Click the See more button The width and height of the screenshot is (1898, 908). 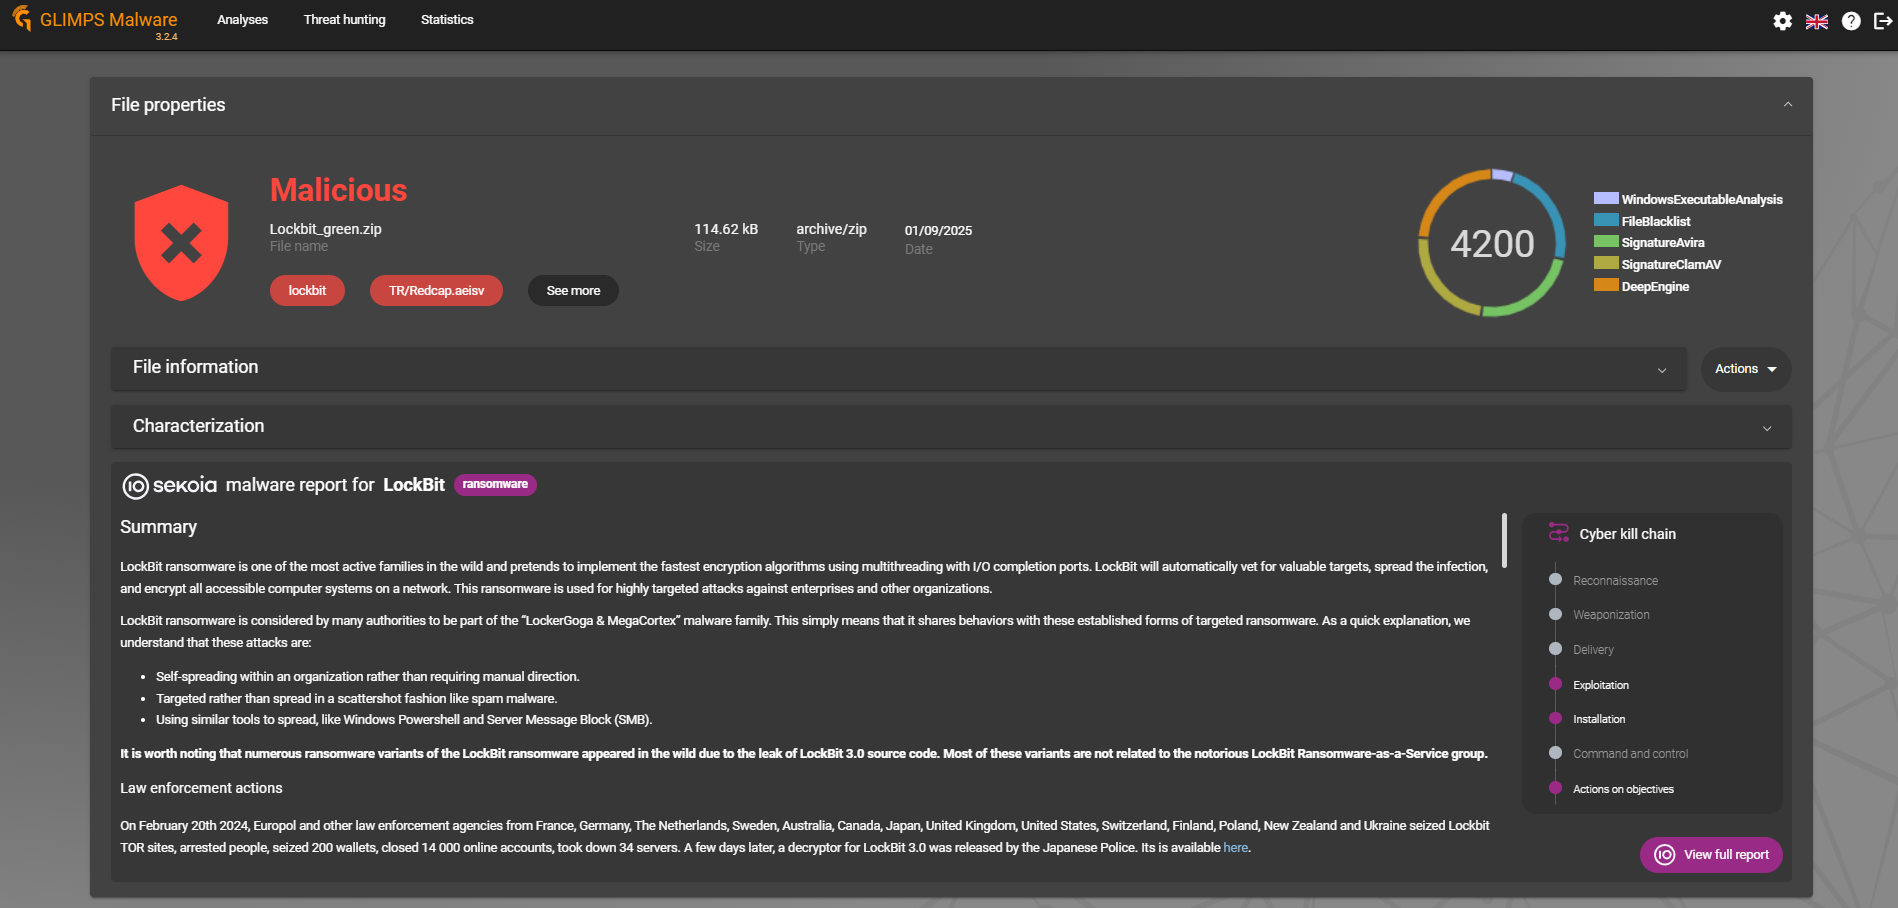coord(573,291)
